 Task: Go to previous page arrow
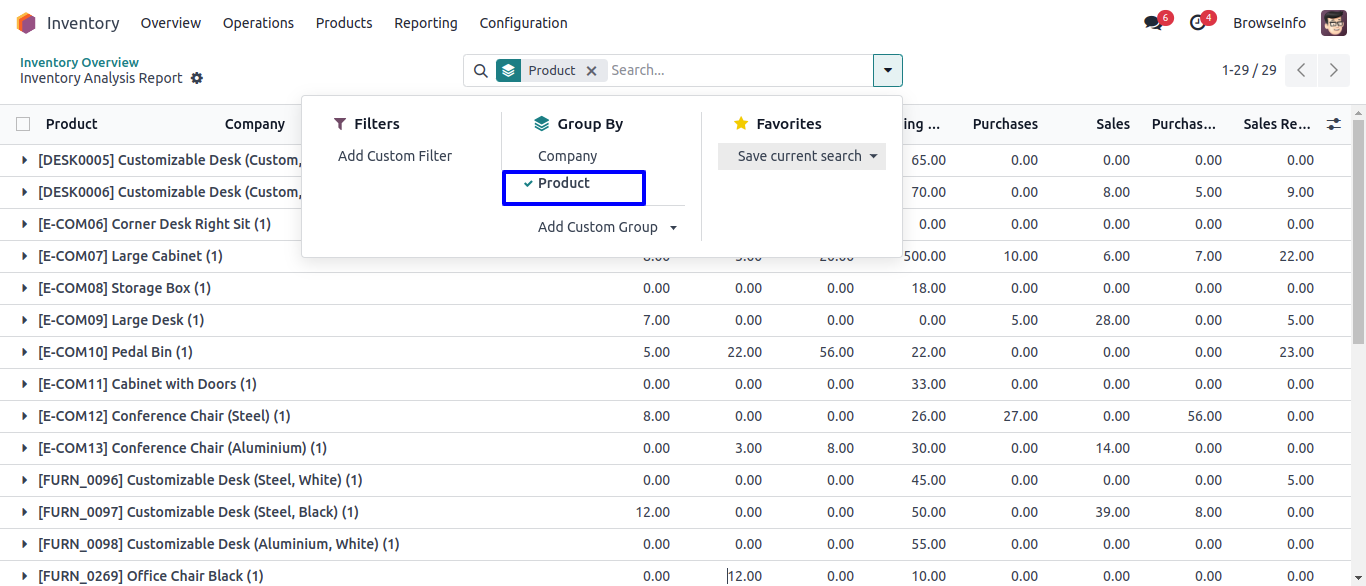pos(1301,70)
